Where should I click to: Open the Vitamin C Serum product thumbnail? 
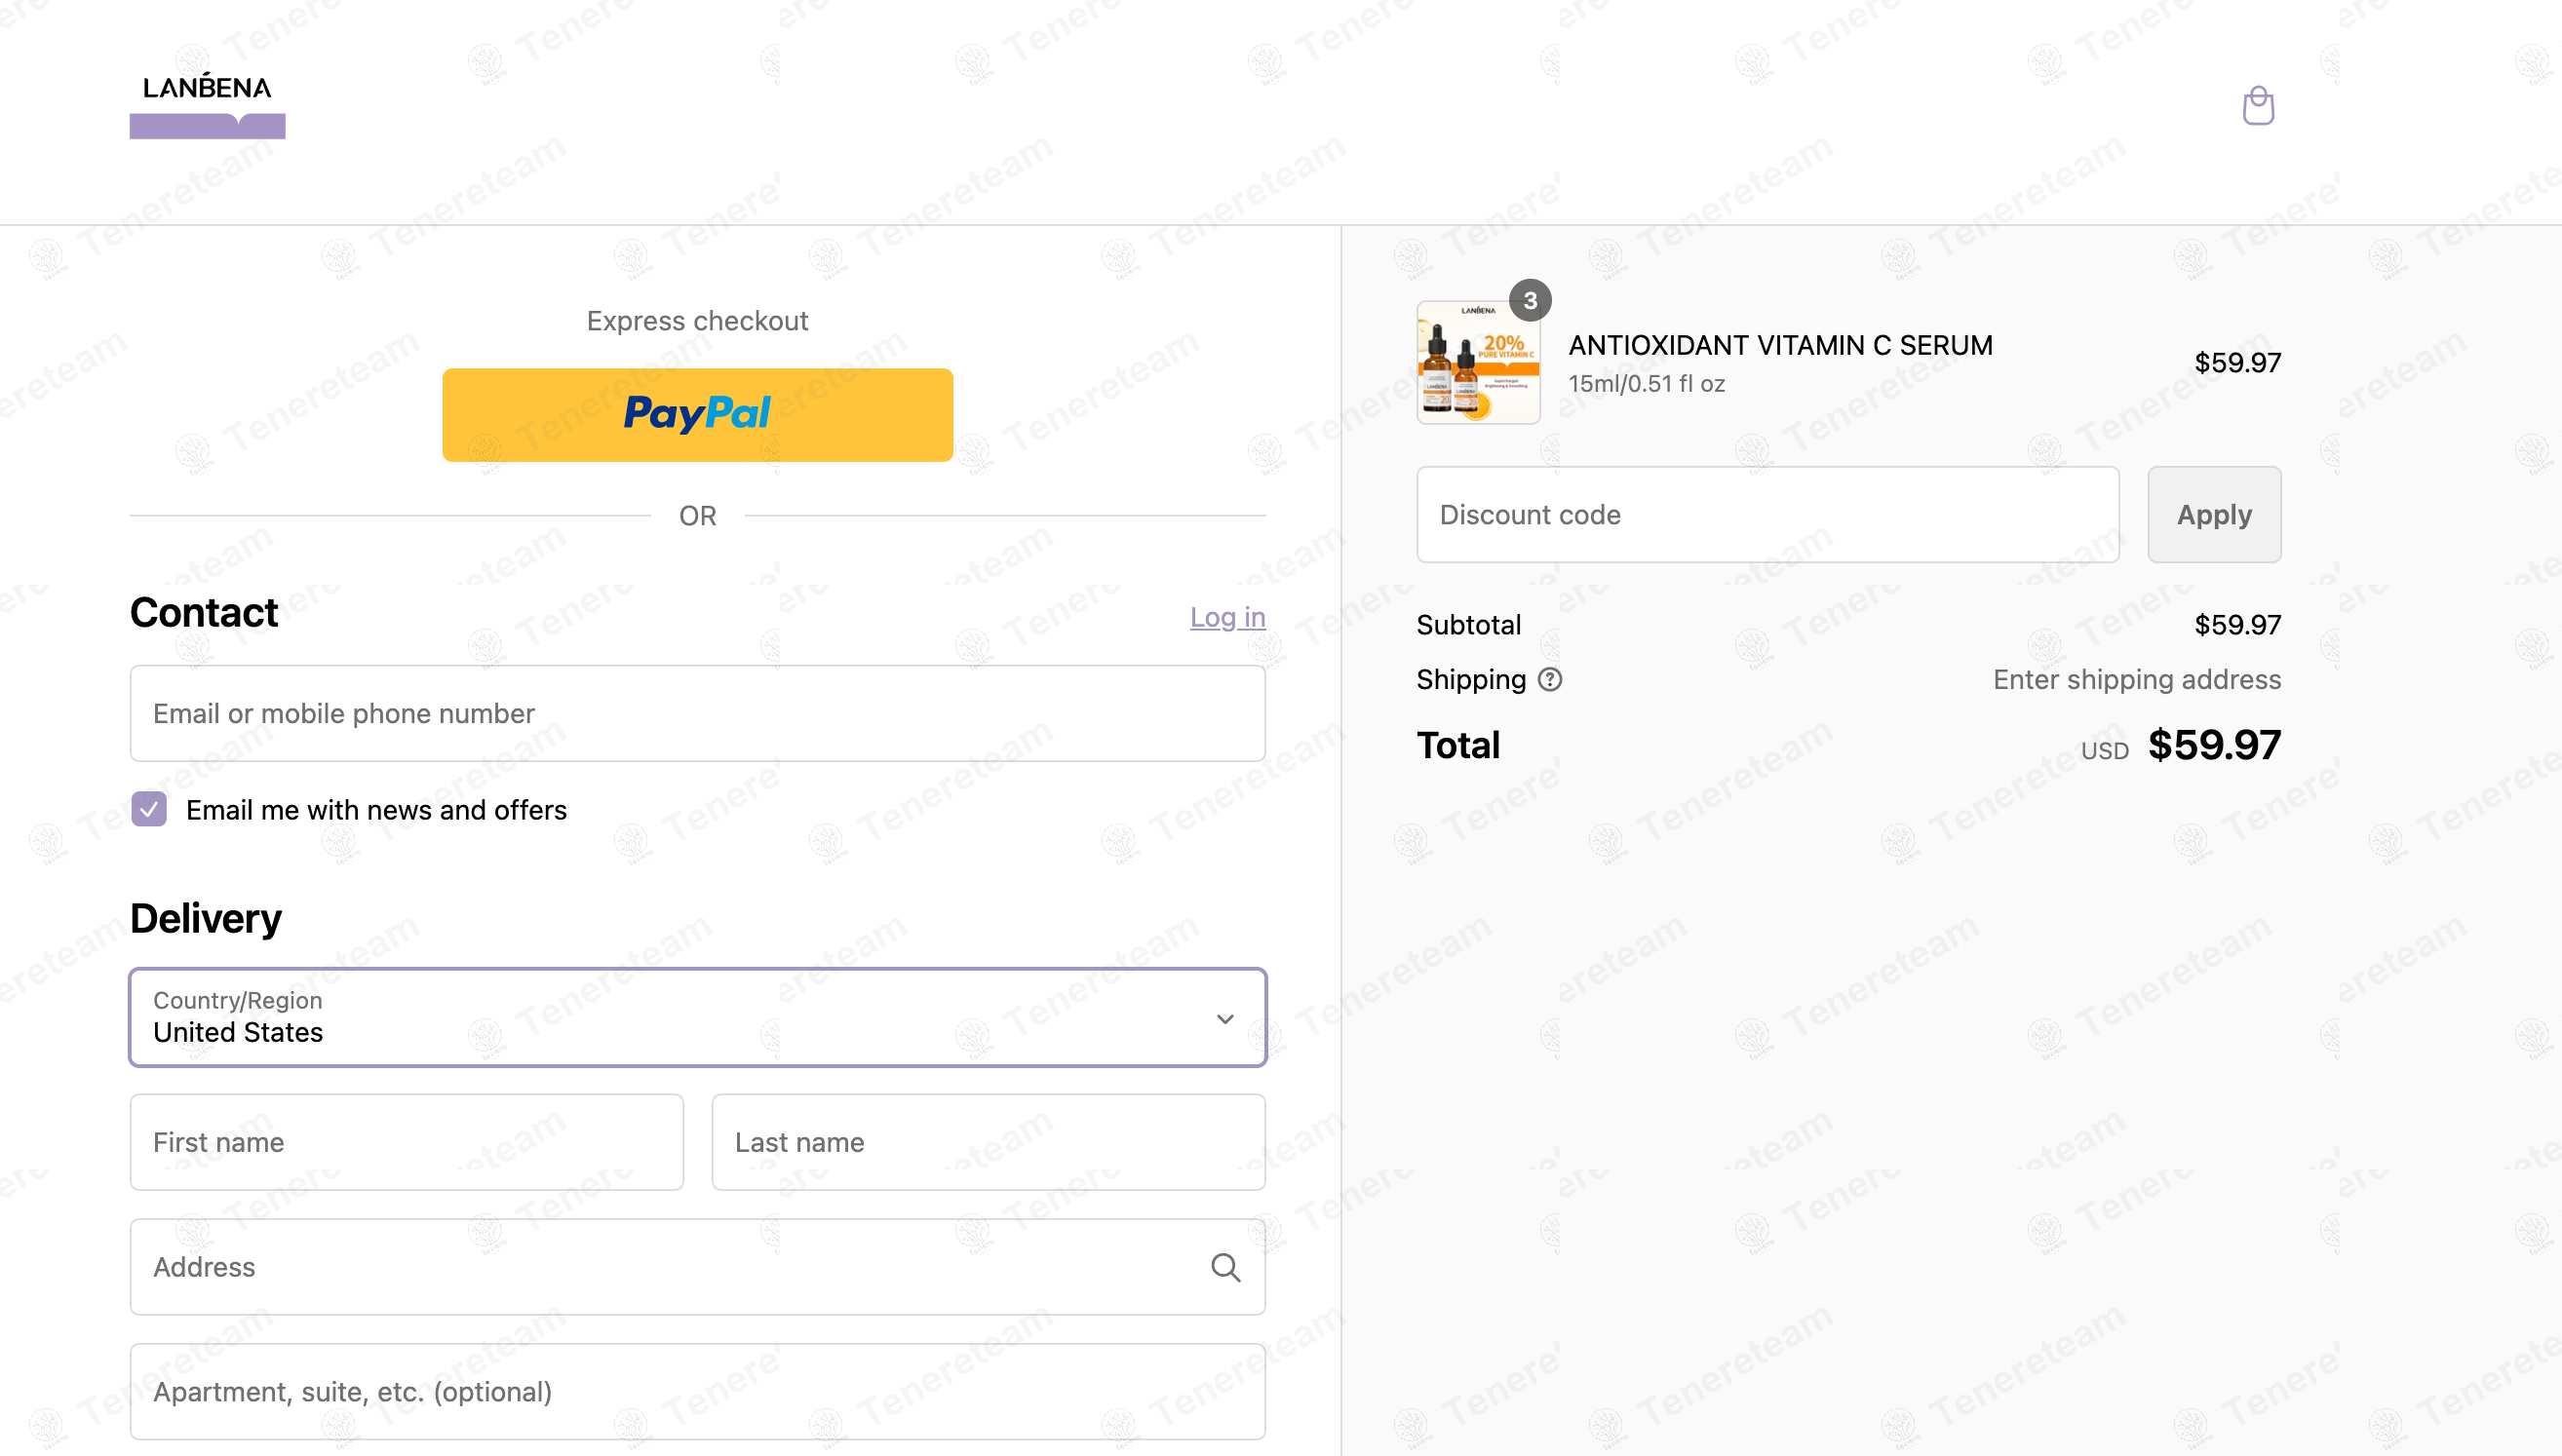click(1478, 362)
